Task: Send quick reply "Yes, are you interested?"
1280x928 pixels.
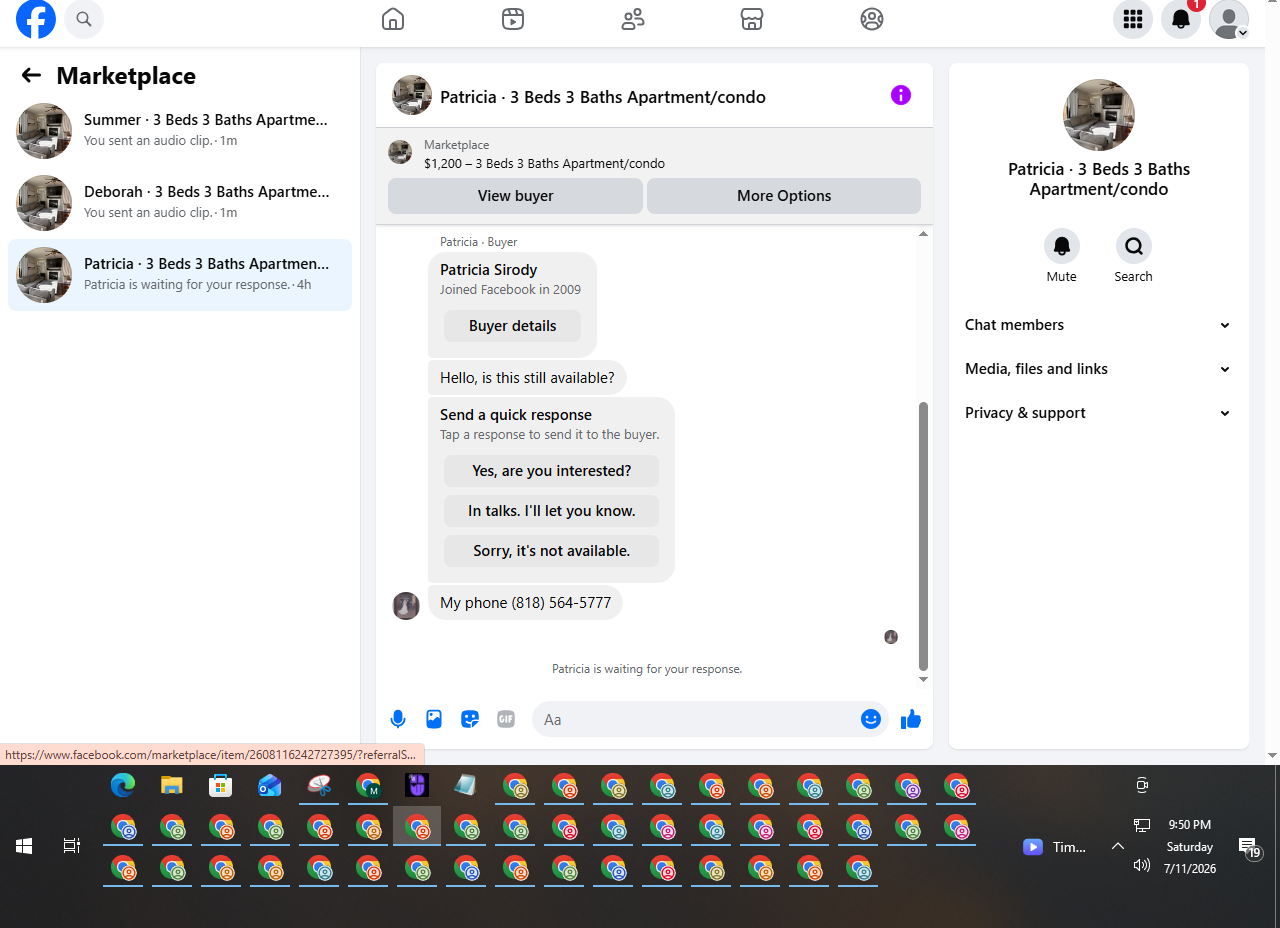Action: pos(551,471)
